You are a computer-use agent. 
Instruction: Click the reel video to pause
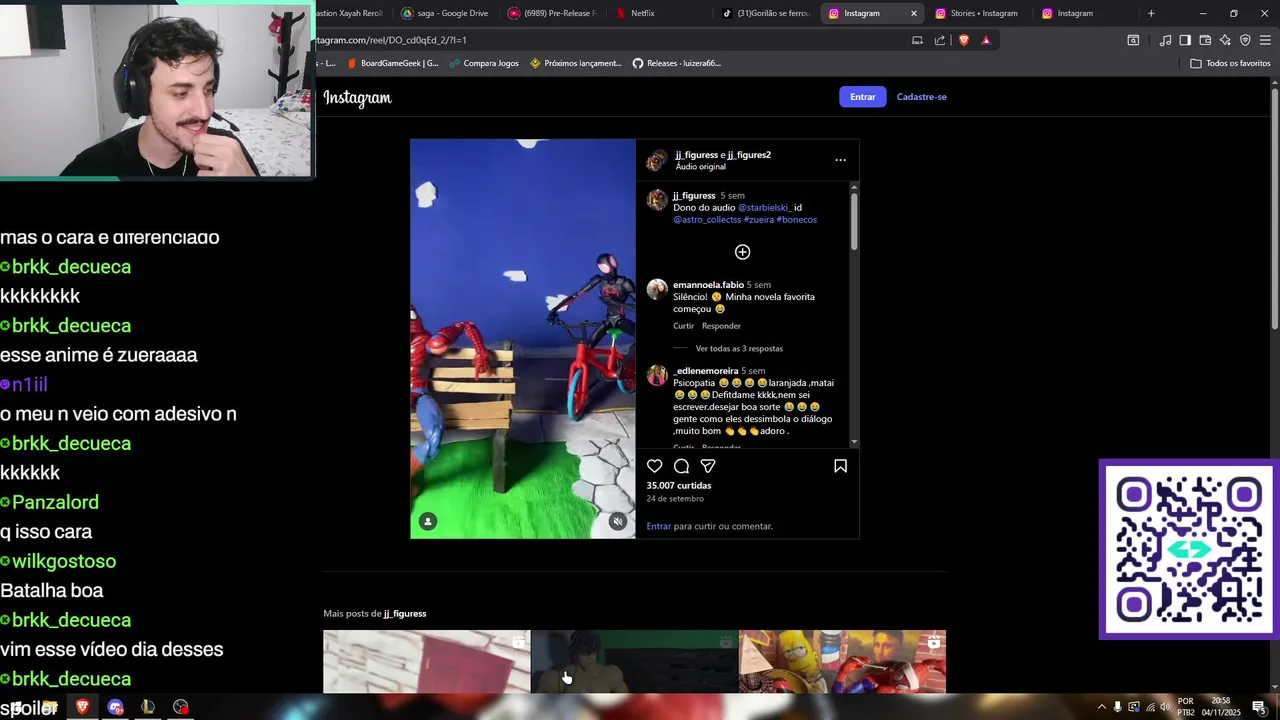522,338
